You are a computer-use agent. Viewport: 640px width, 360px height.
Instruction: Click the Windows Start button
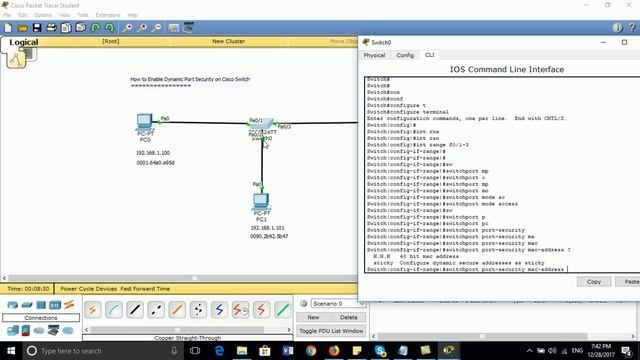point(11,351)
